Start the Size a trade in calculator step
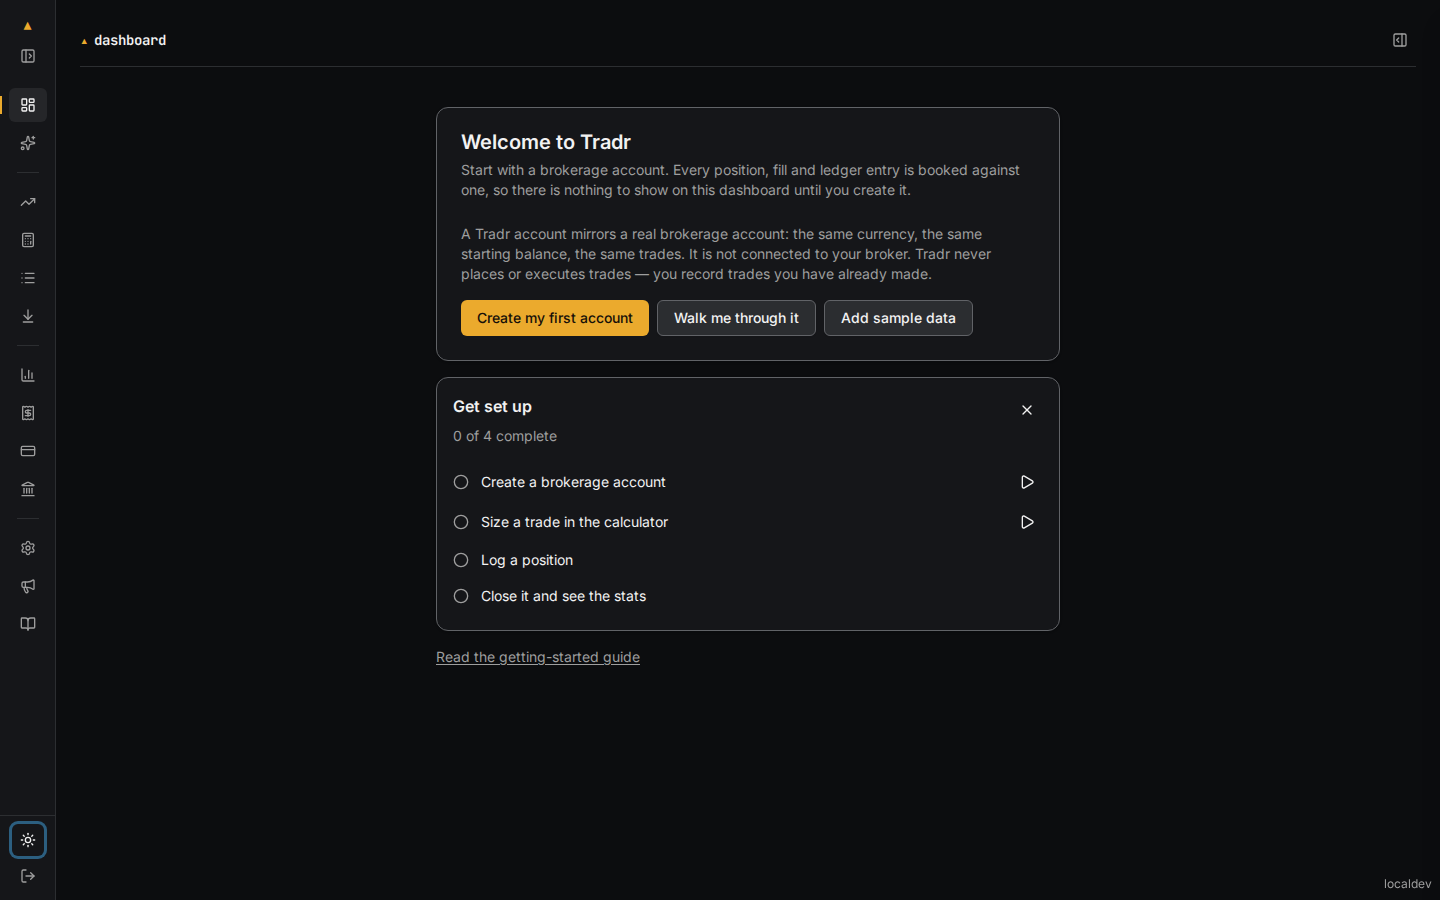 pos(1027,522)
